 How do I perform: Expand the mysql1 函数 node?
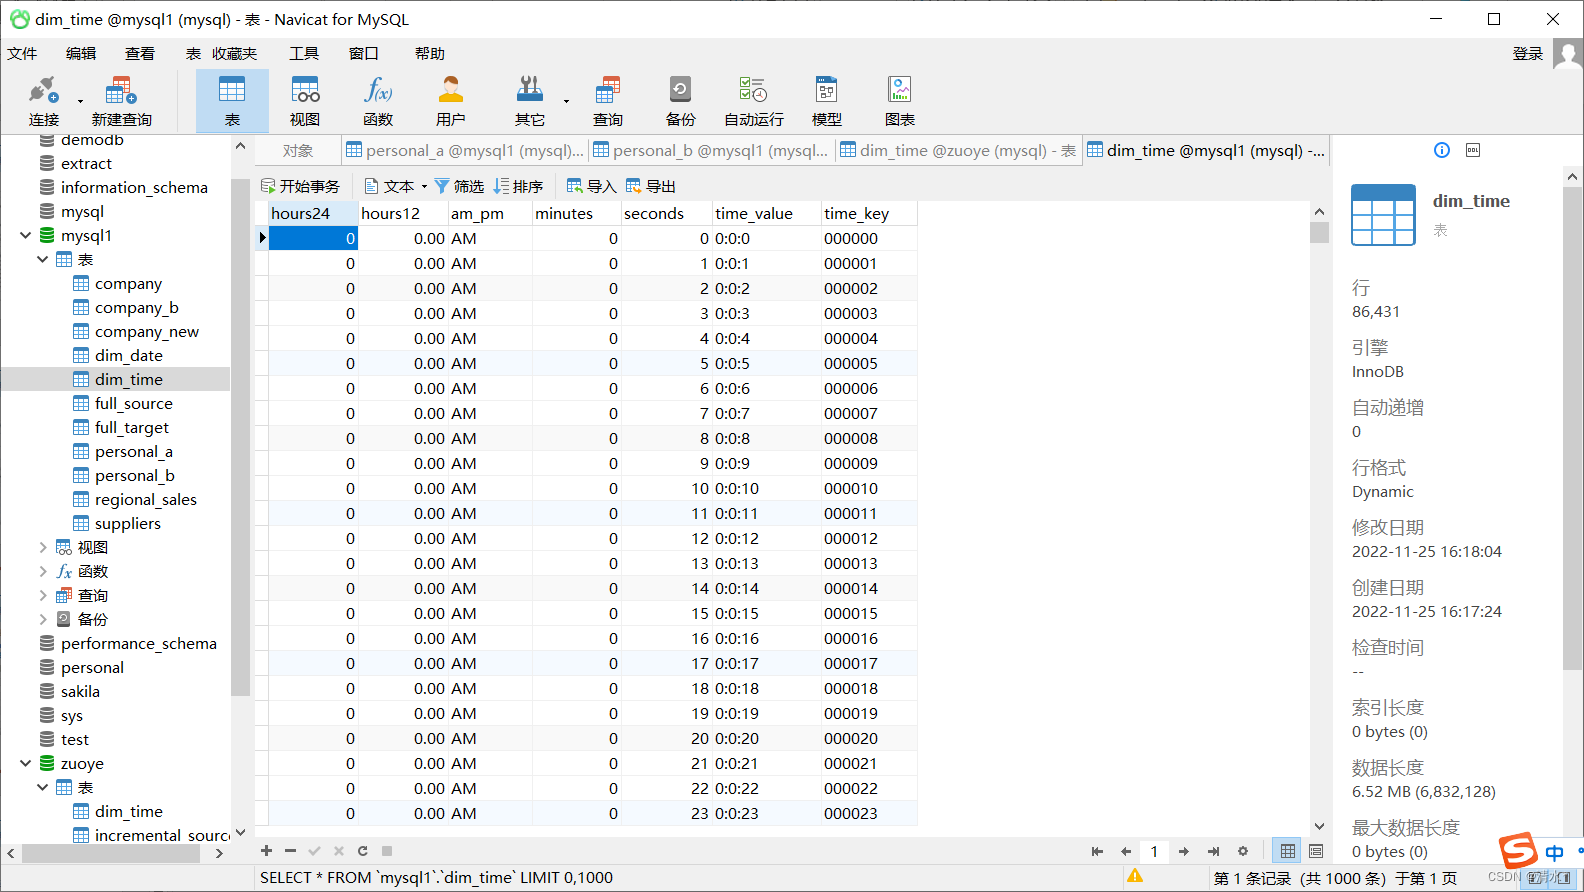42,571
